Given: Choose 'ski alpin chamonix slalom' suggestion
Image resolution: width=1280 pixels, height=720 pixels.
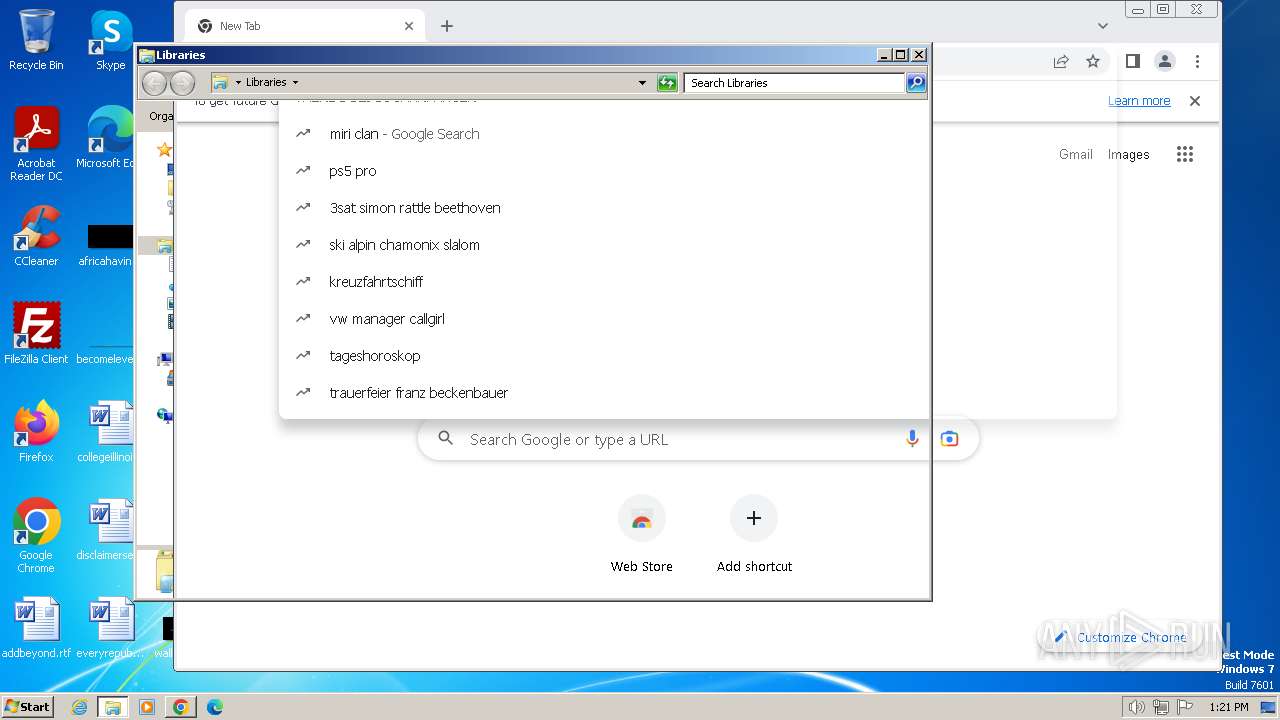Looking at the screenshot, I should (698, 245).
